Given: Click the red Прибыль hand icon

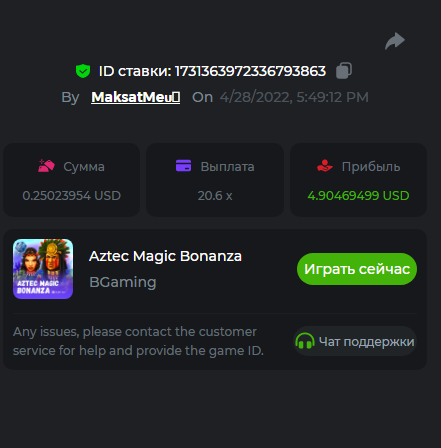Looking at the screenshot, I should (325, 166).
